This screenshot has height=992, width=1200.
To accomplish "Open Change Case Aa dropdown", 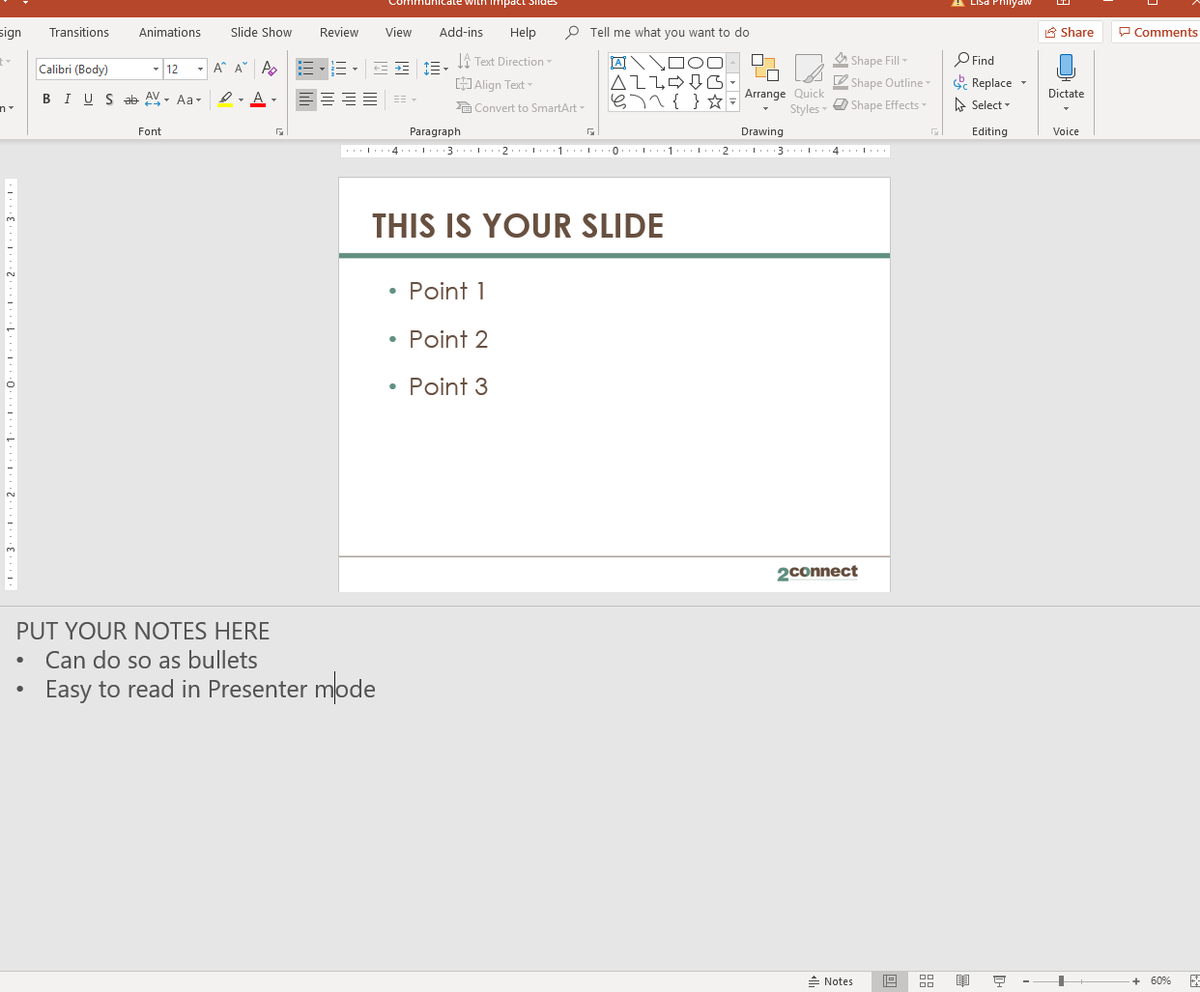I will (x=189, y=99).
